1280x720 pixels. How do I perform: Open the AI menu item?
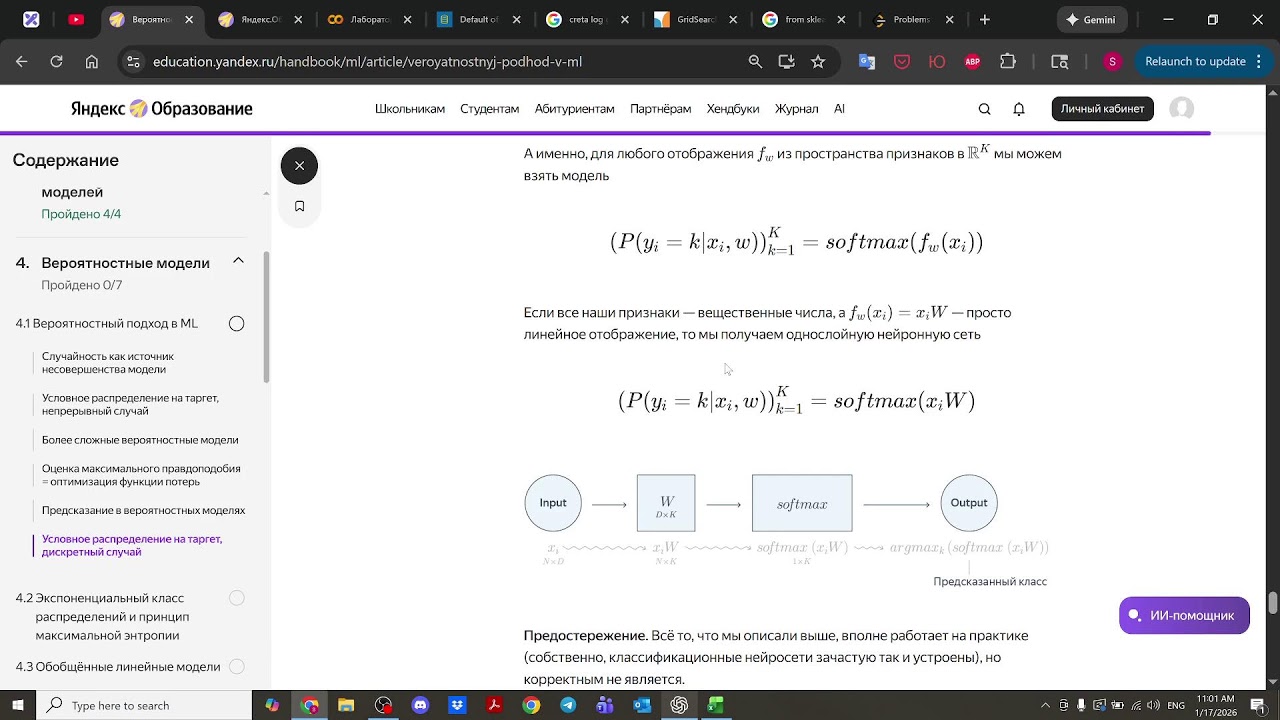tap(839, 109)
